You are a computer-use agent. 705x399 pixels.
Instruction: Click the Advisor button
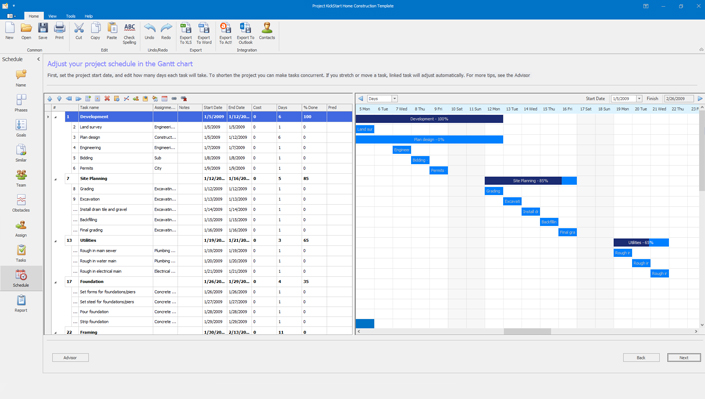(x=70, y=358)
